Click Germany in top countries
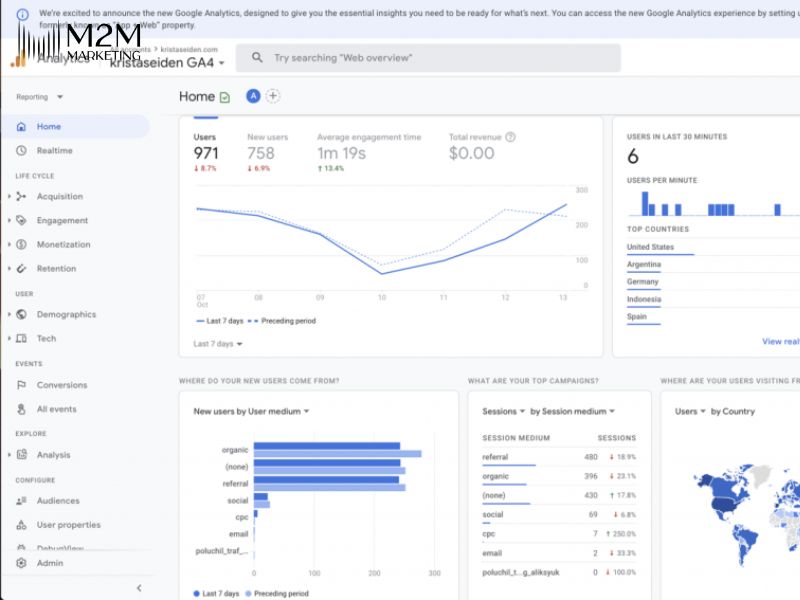This screenshot has height=600, width=800. [642, 282]
